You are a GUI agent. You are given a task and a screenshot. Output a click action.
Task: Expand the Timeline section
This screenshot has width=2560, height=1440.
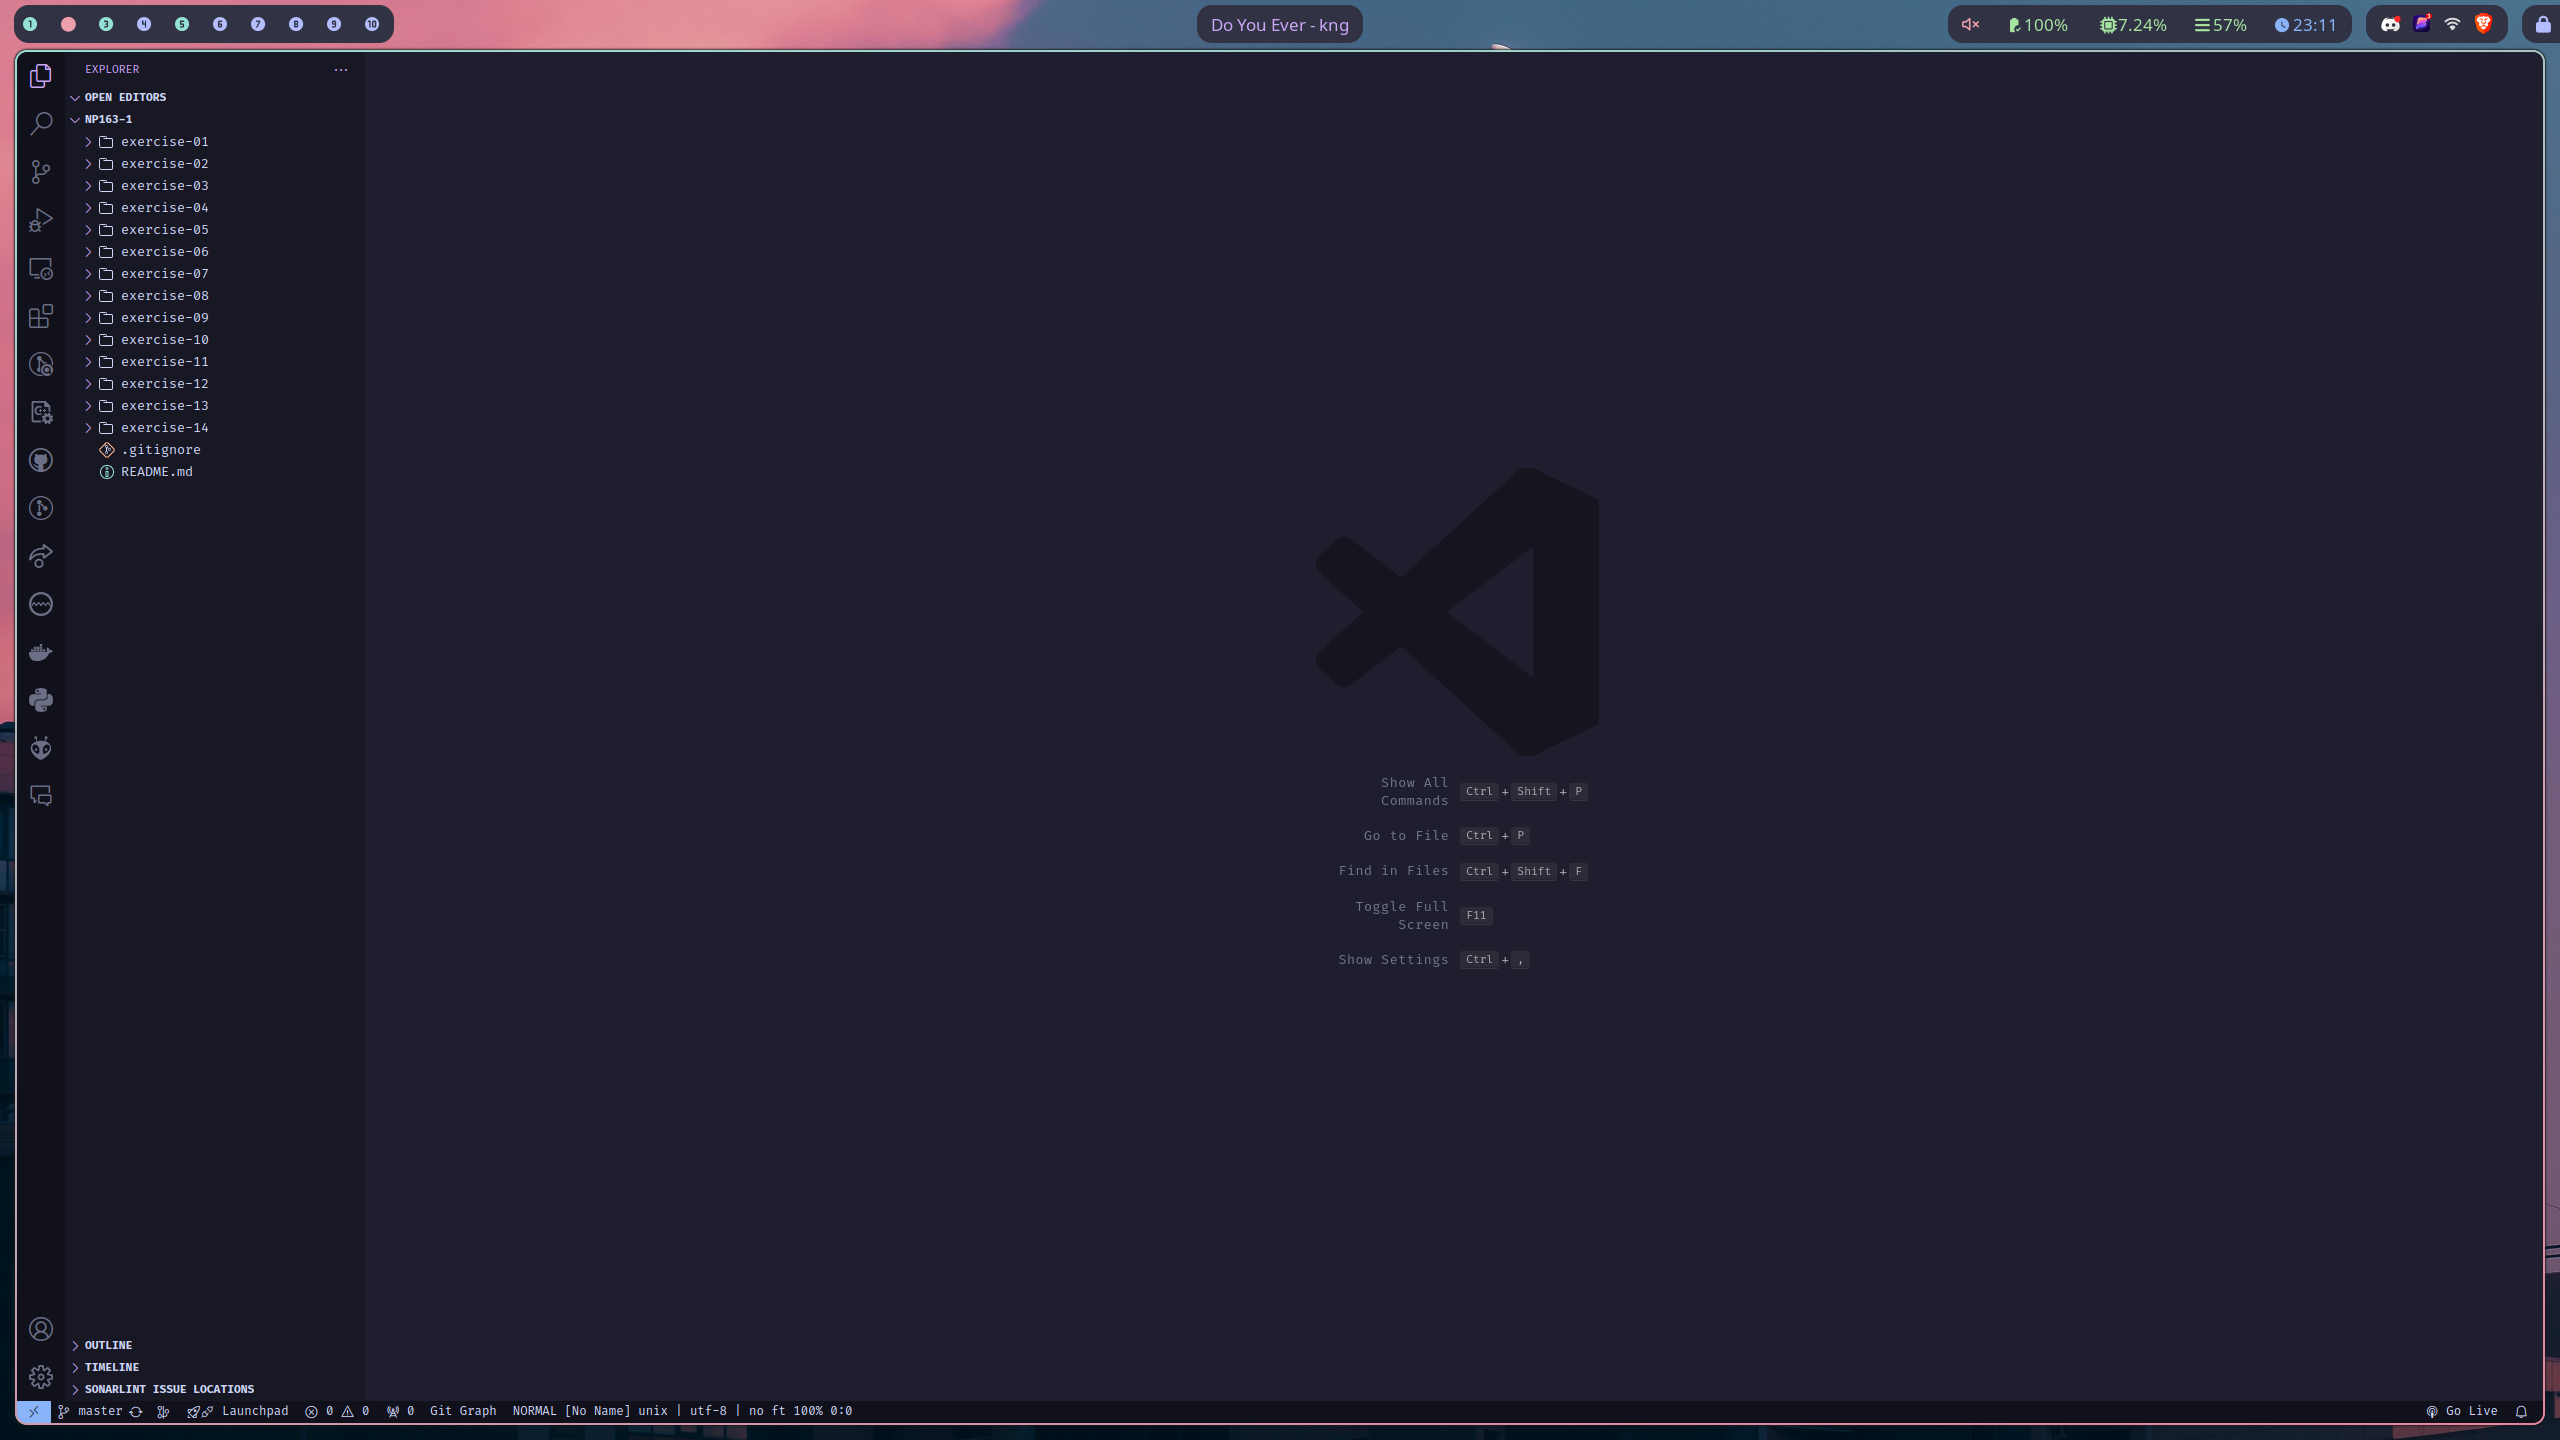click(x=215, y=1367)
